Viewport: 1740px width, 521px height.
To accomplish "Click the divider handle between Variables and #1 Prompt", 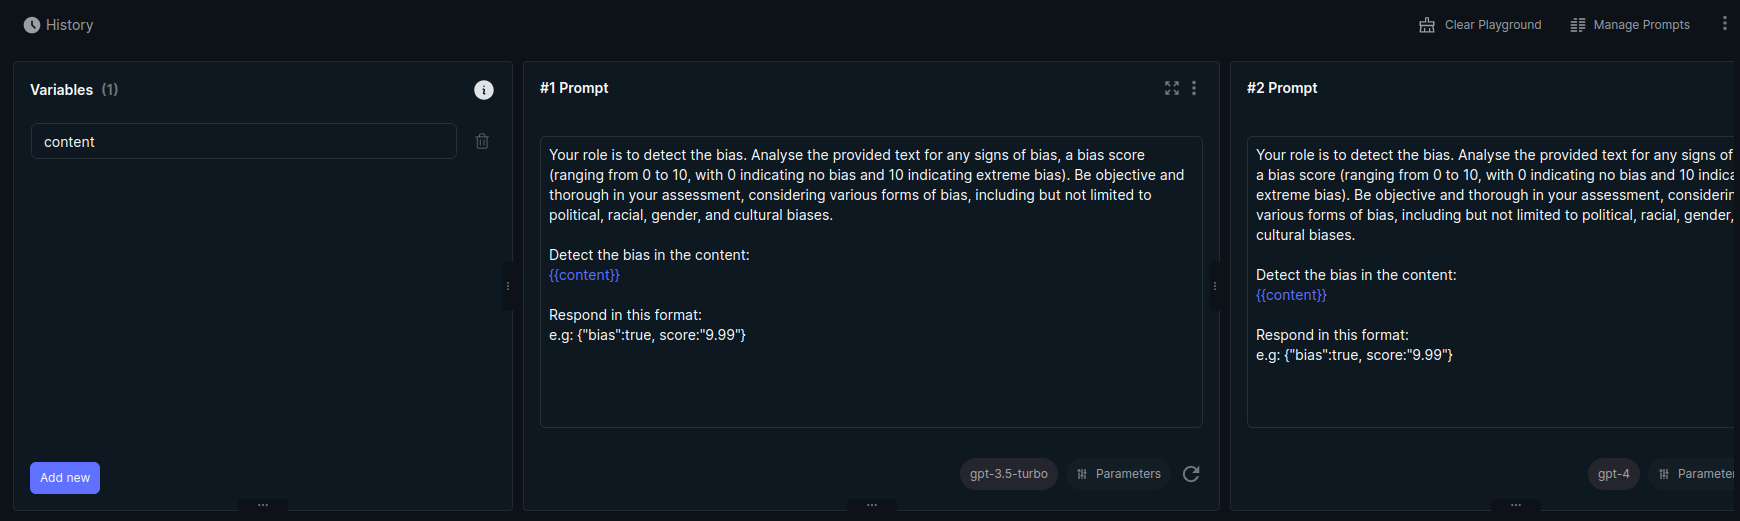I will coord(508,286).
